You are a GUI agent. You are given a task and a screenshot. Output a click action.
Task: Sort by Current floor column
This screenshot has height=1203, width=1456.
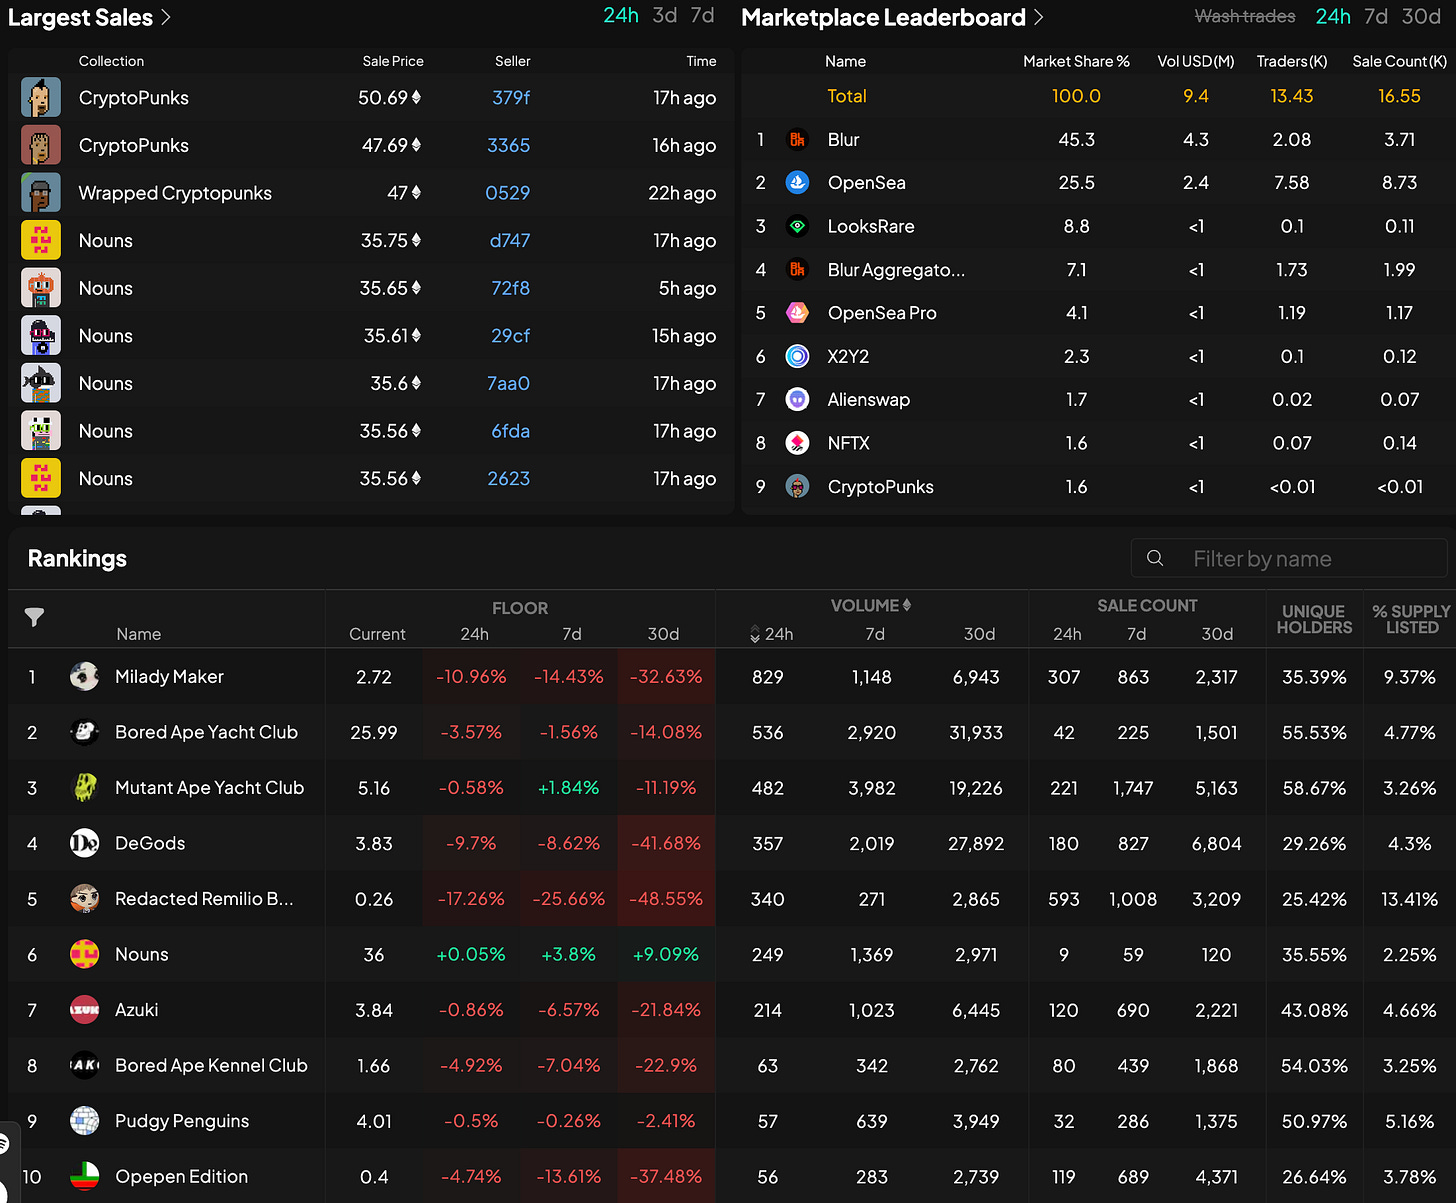[x=377, y=634]
